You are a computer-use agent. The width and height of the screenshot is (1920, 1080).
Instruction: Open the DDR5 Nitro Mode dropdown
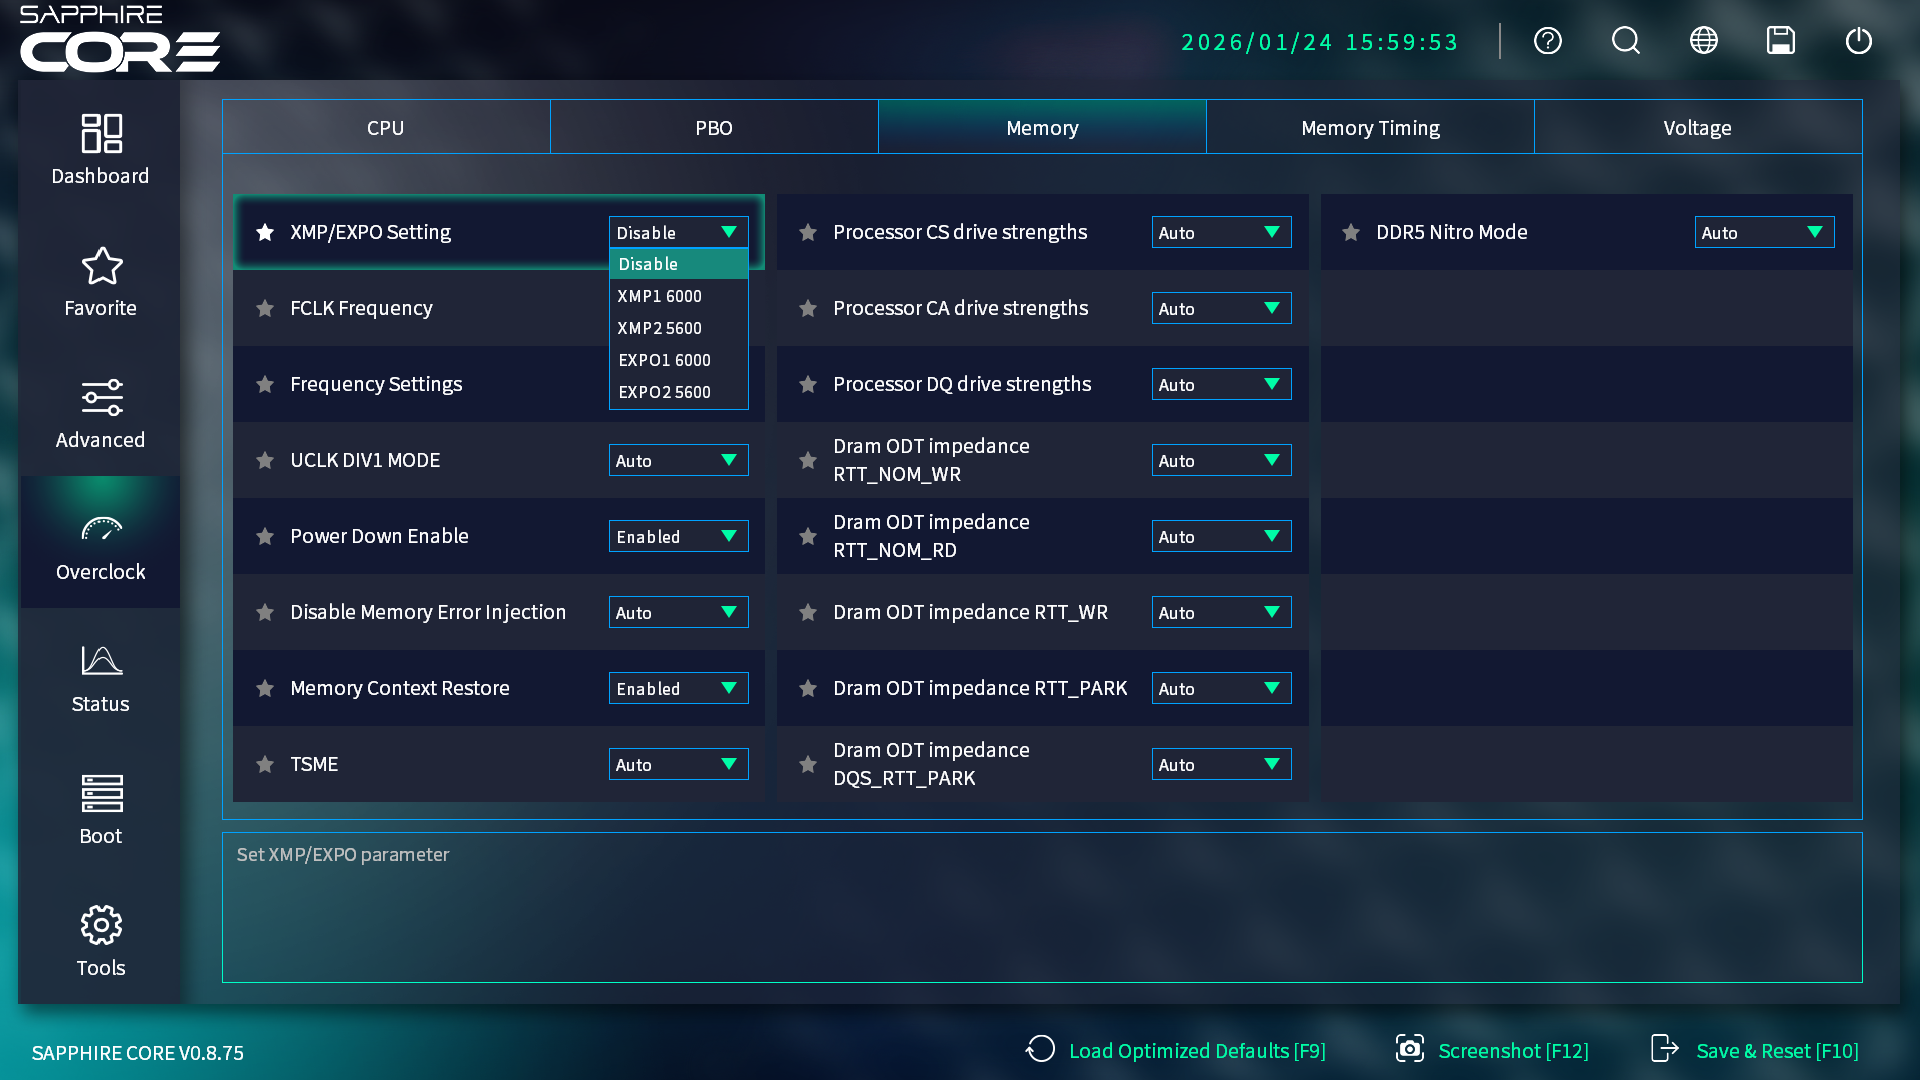[1764, 233]
